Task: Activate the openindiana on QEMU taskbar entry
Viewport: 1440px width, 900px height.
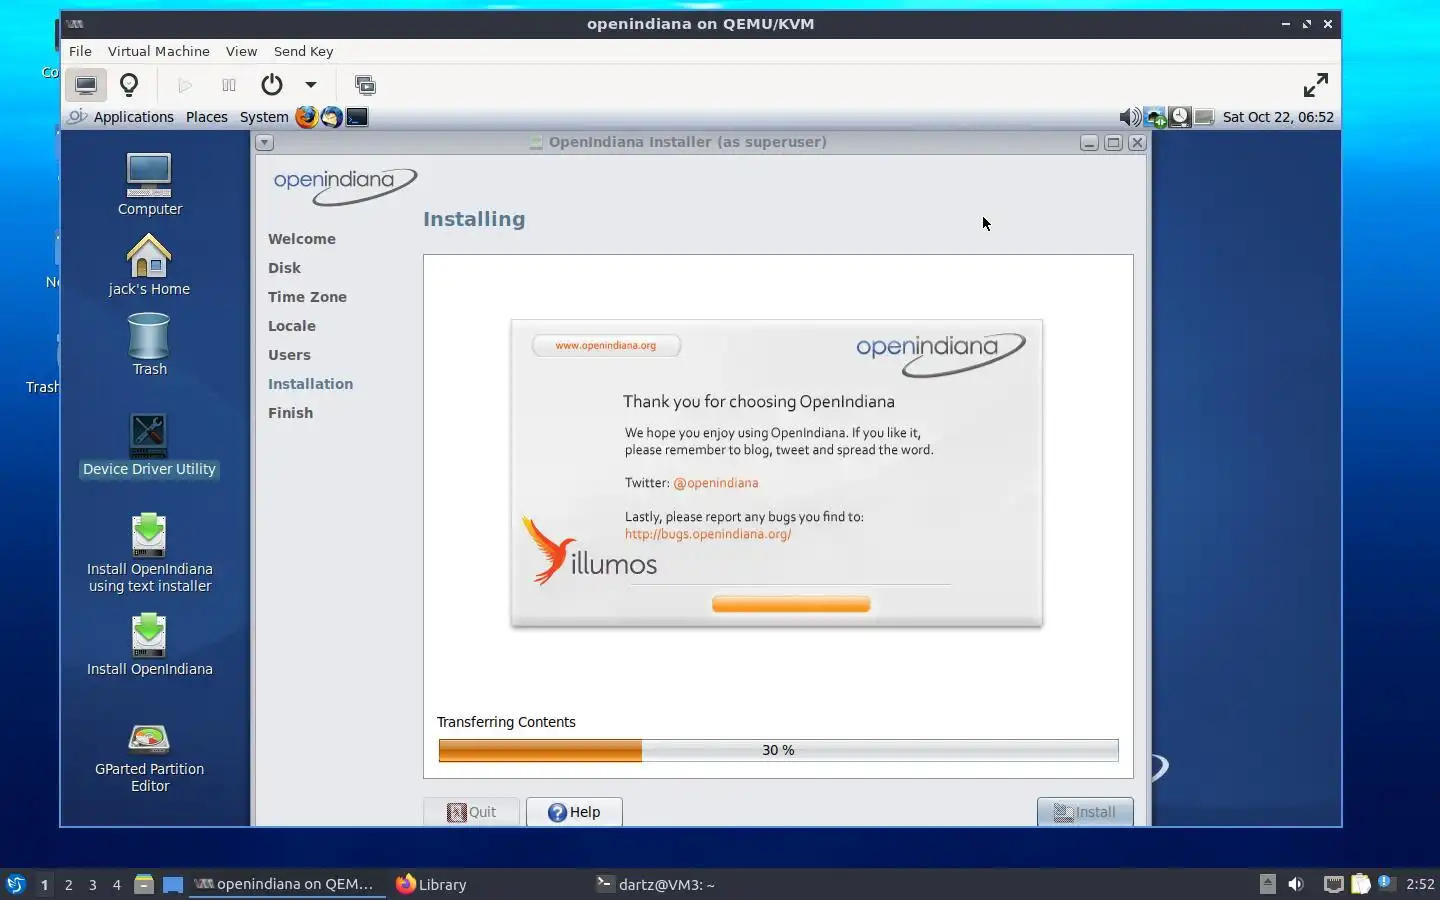Action: (x=287, y=884)
